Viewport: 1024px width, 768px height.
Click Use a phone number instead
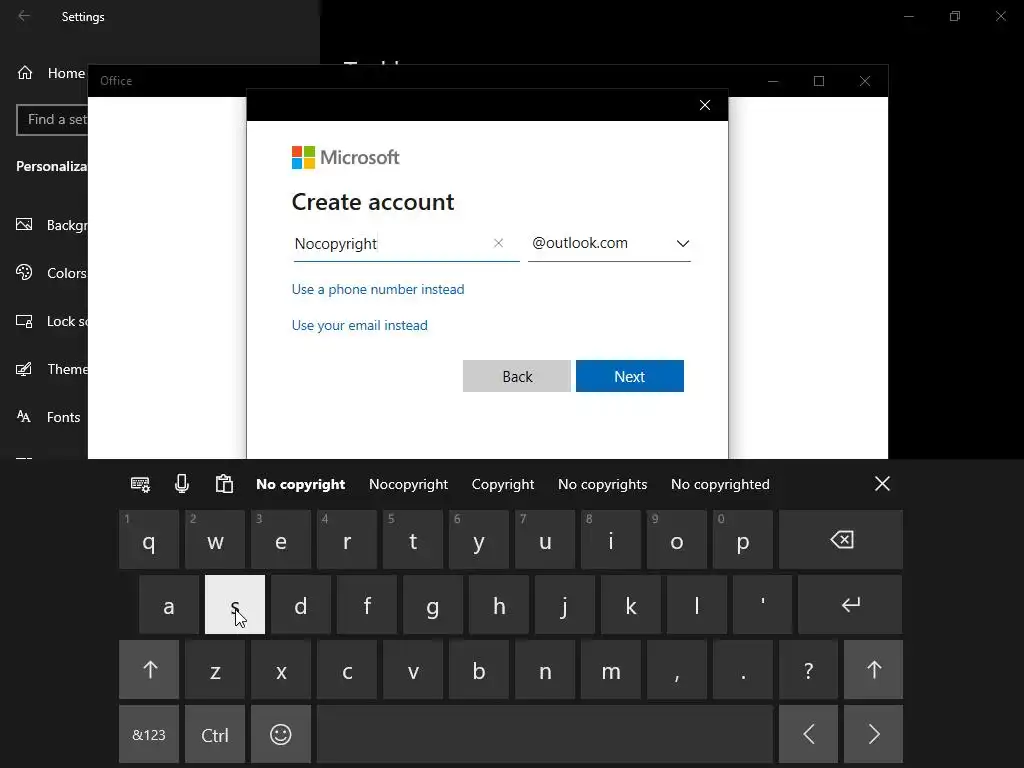(378, 289)
